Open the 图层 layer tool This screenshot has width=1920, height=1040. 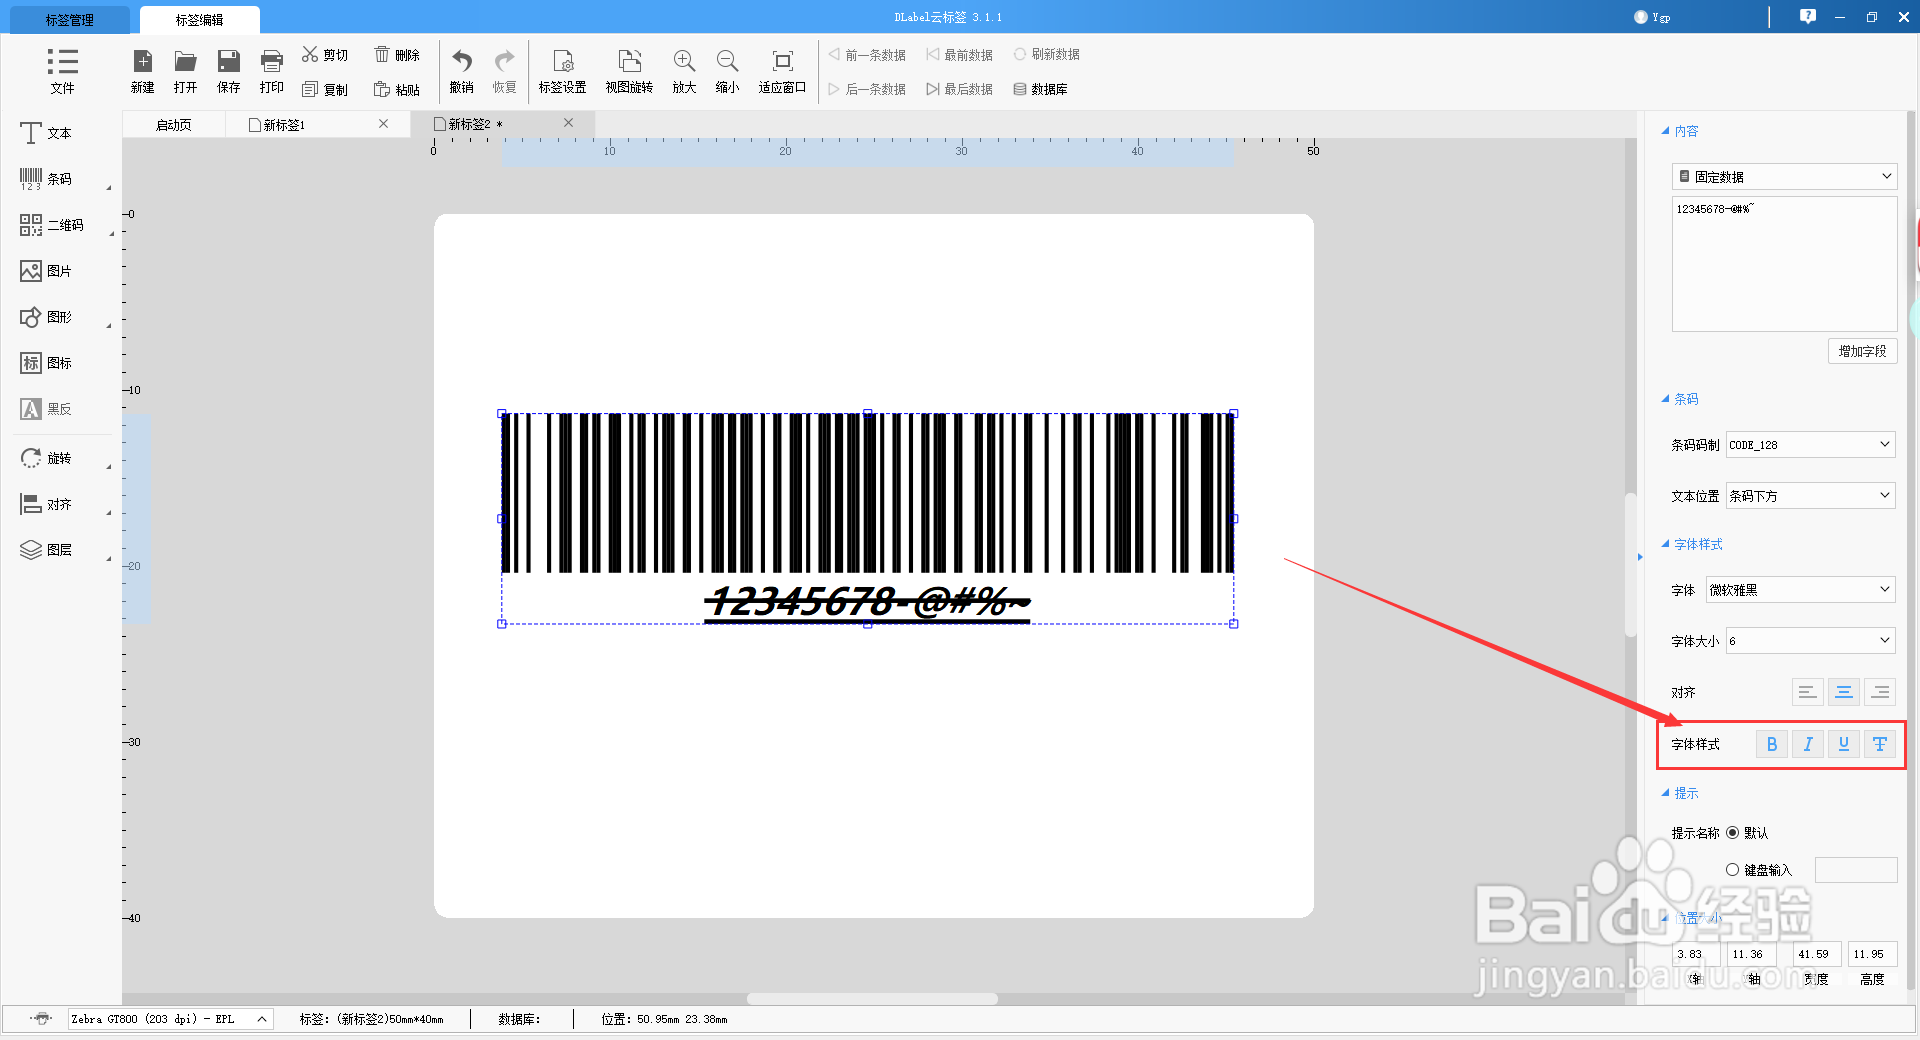click(46, 550)
